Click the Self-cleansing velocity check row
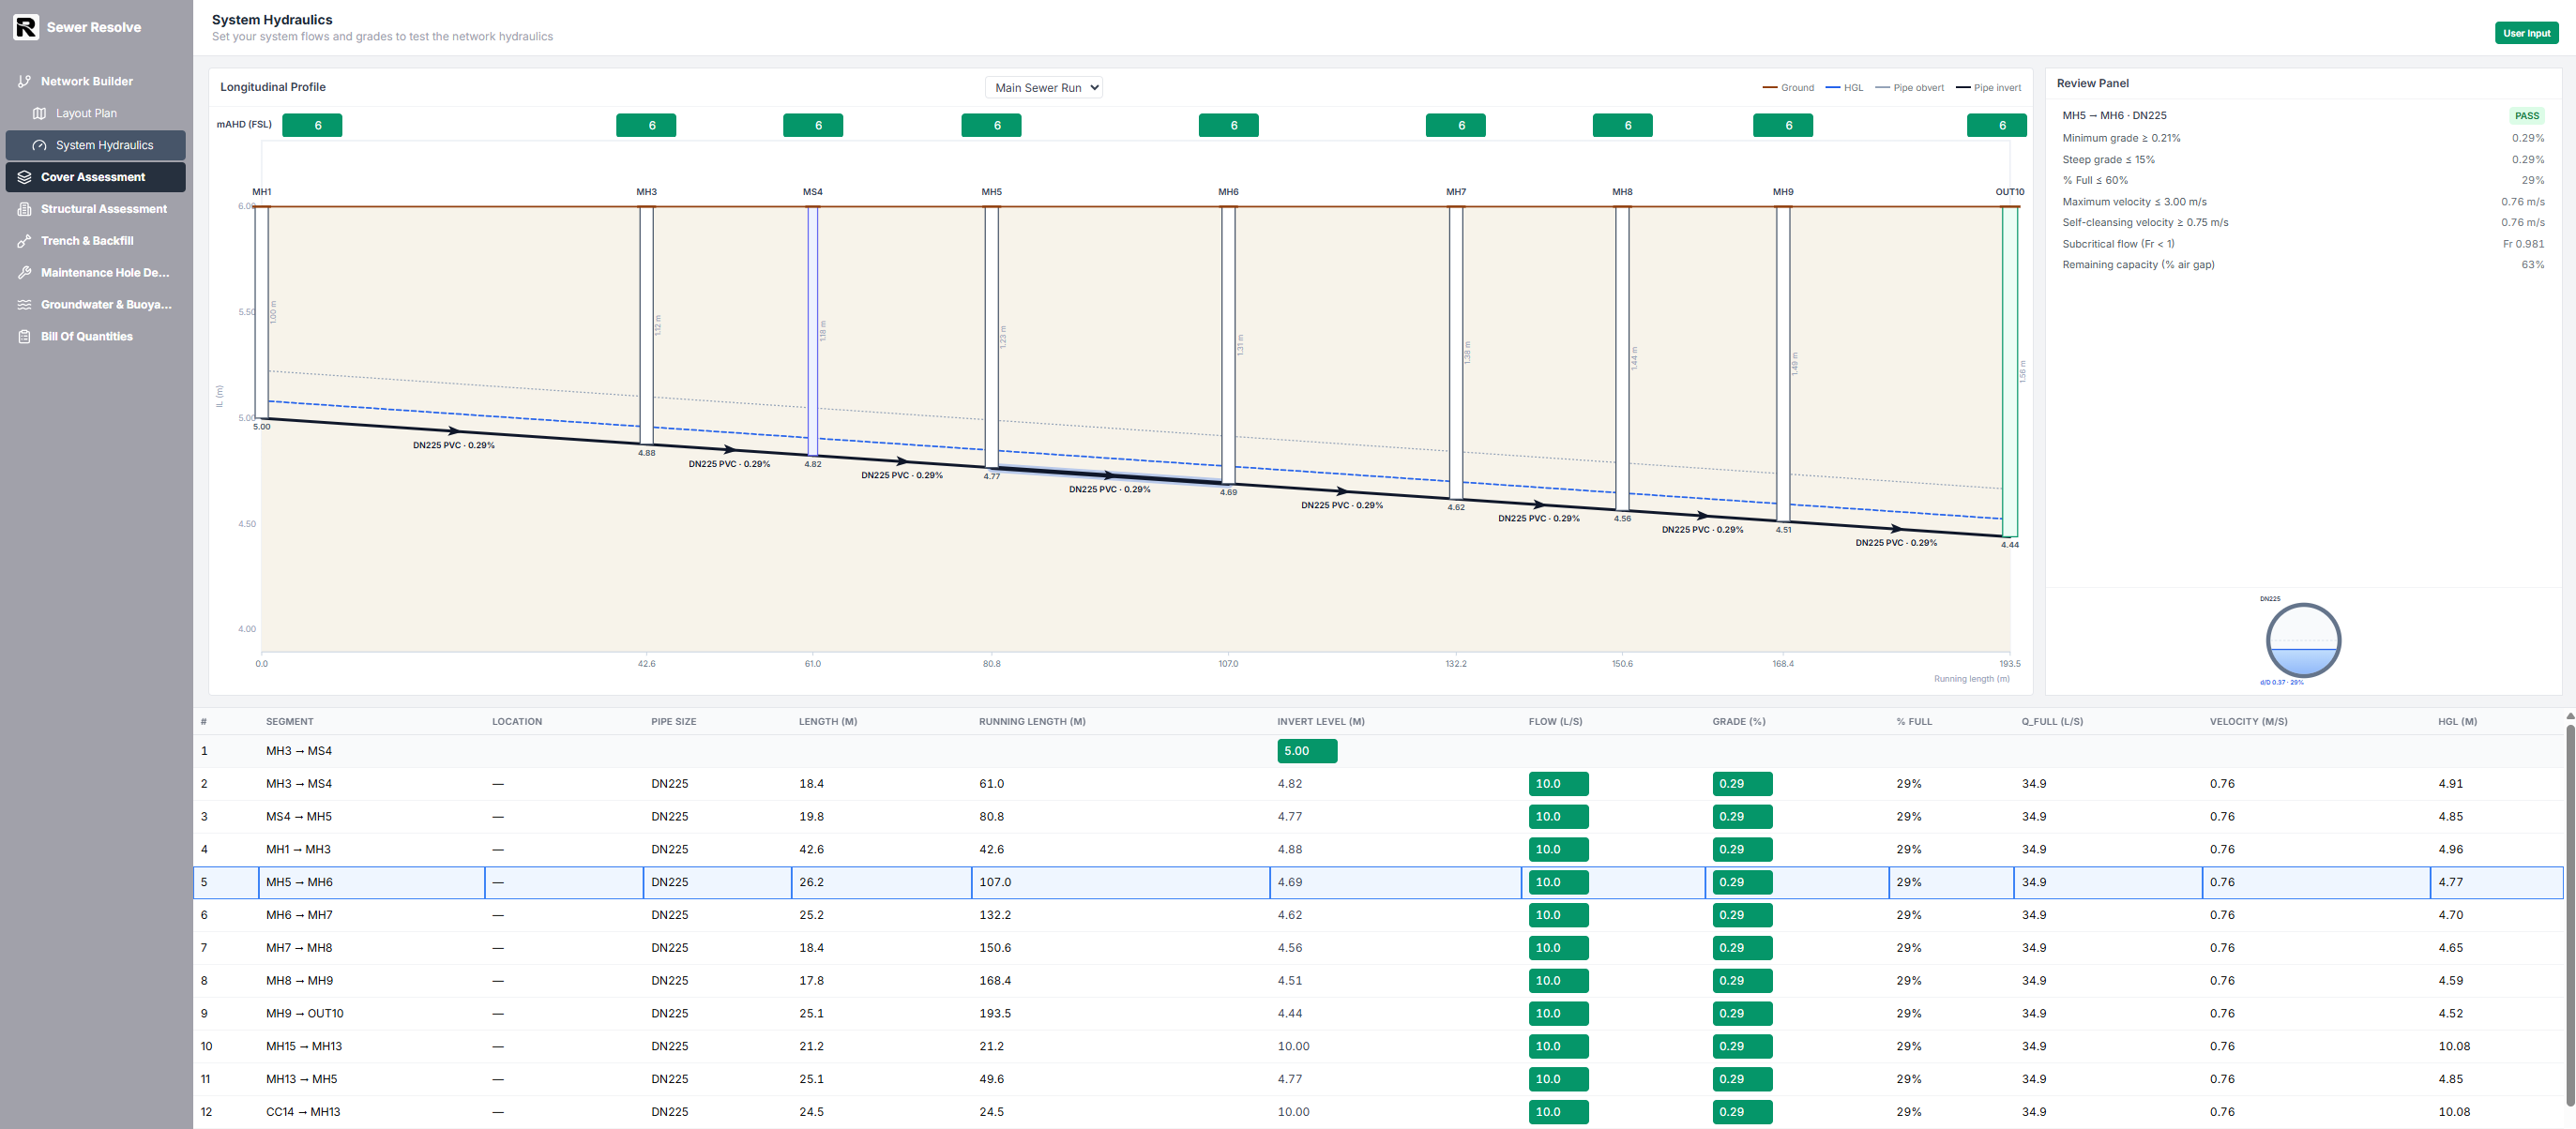2576x1129 pixels. (2303, 223)
